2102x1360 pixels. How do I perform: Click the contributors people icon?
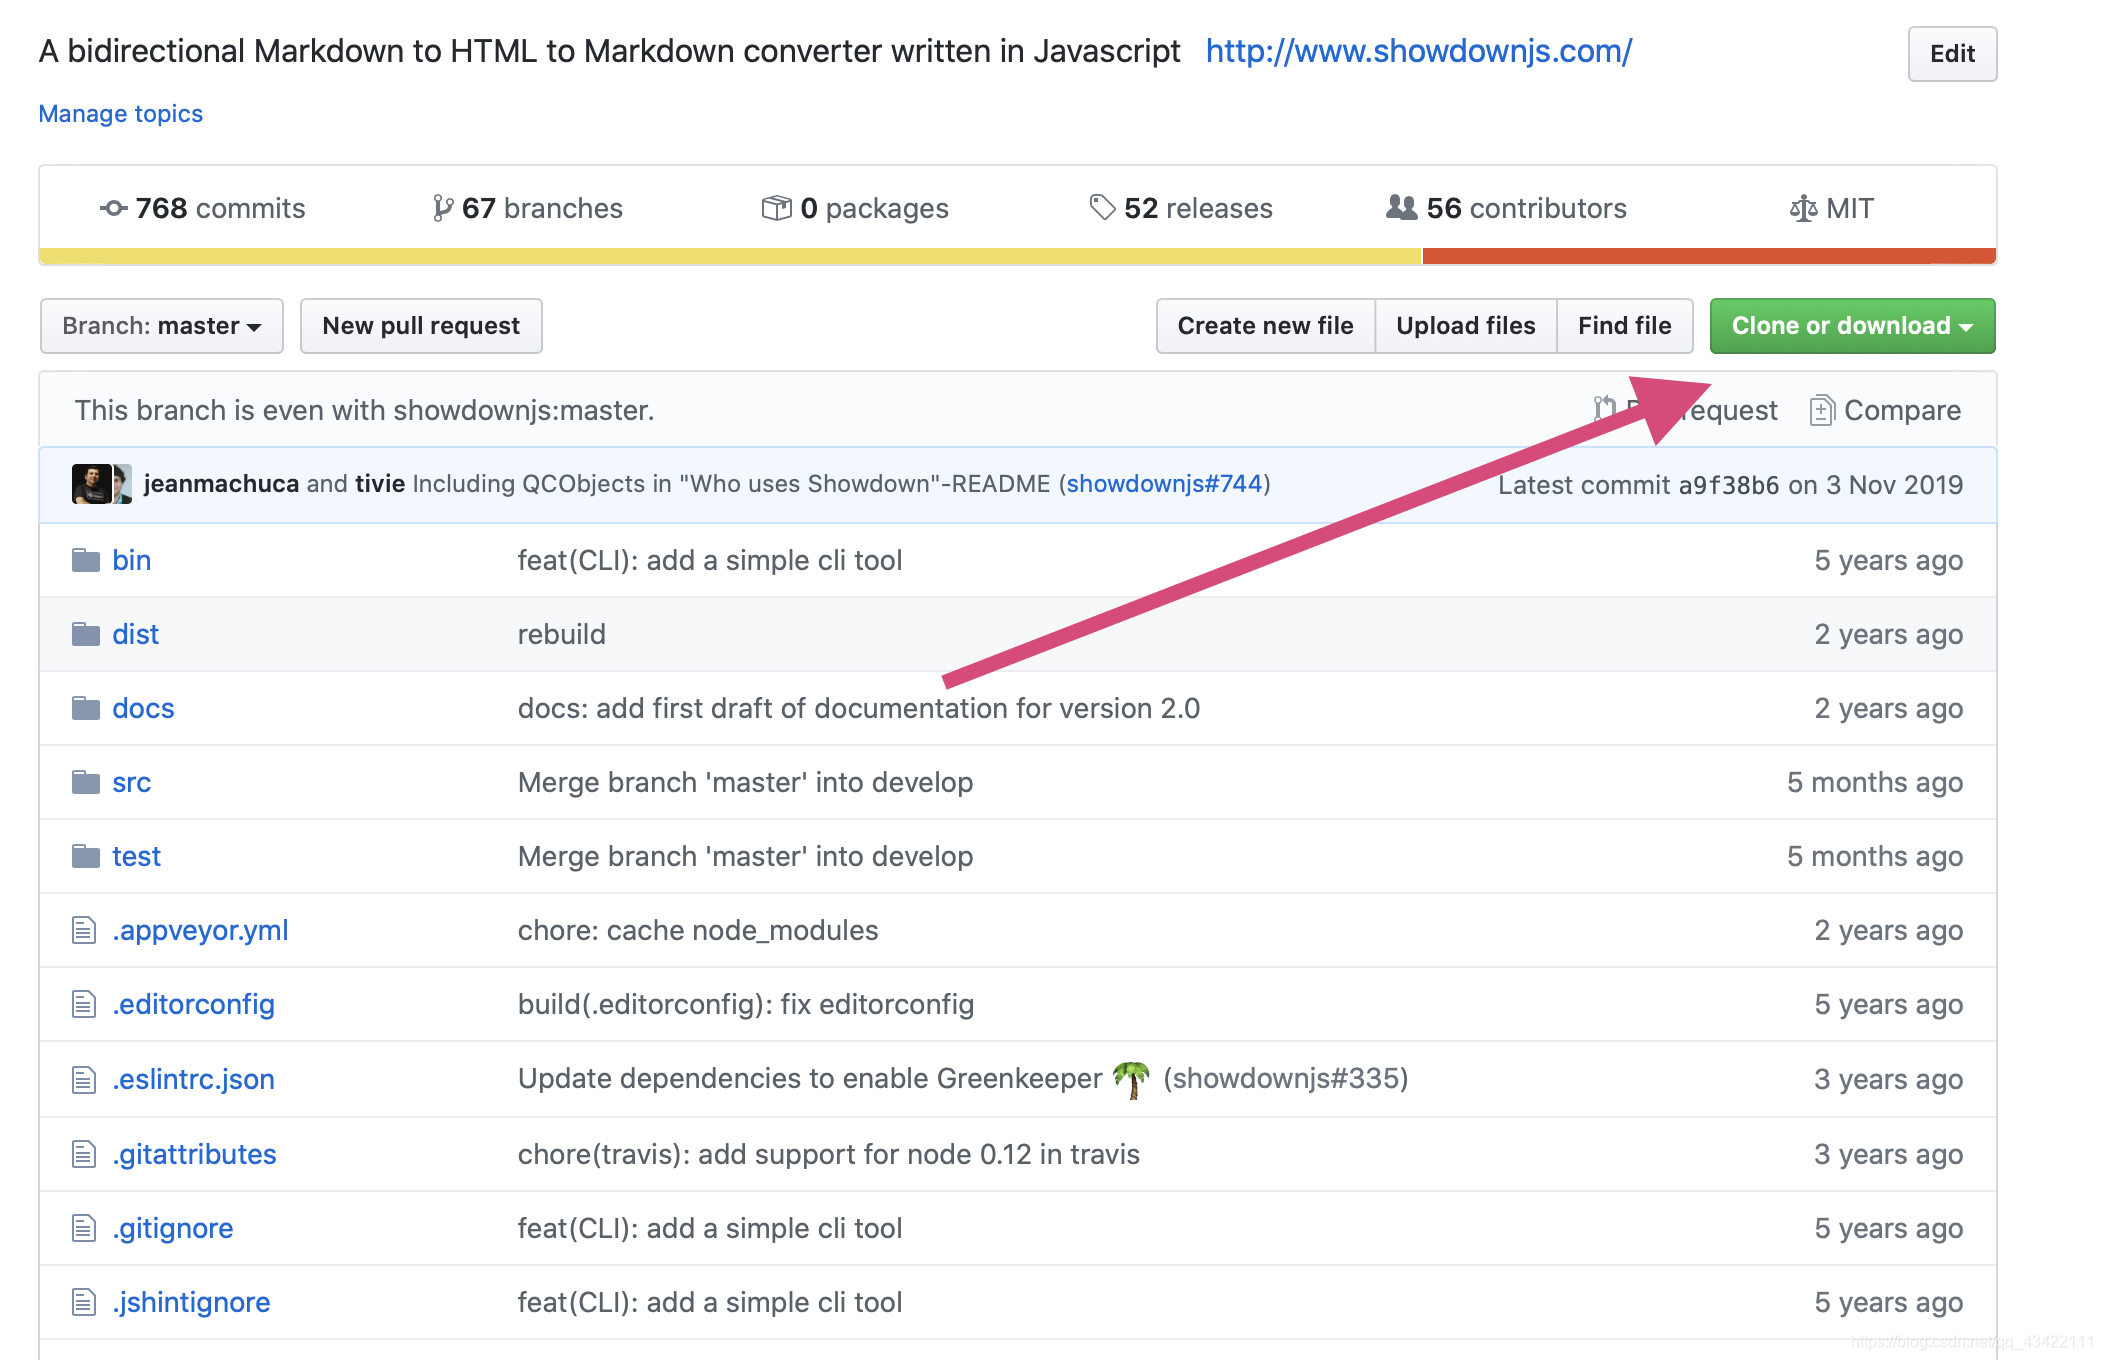coord(1401,208)
